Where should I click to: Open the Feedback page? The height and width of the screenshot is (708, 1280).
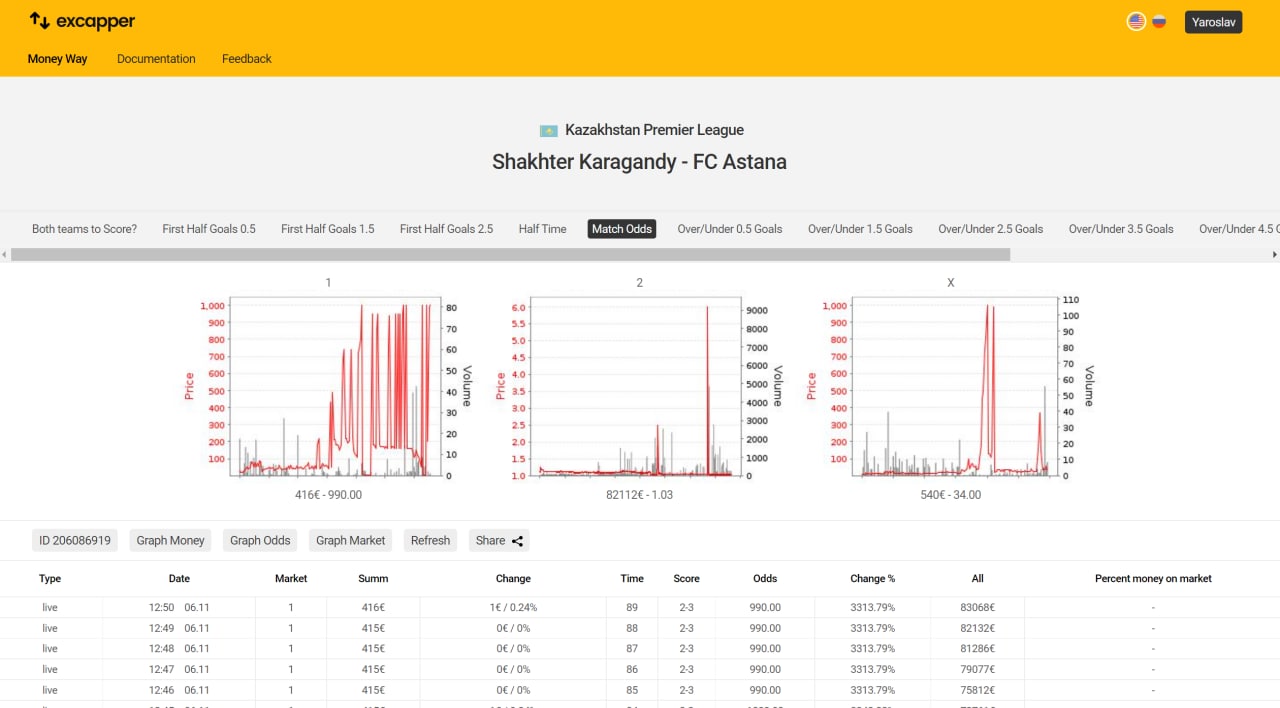(247, 59)
